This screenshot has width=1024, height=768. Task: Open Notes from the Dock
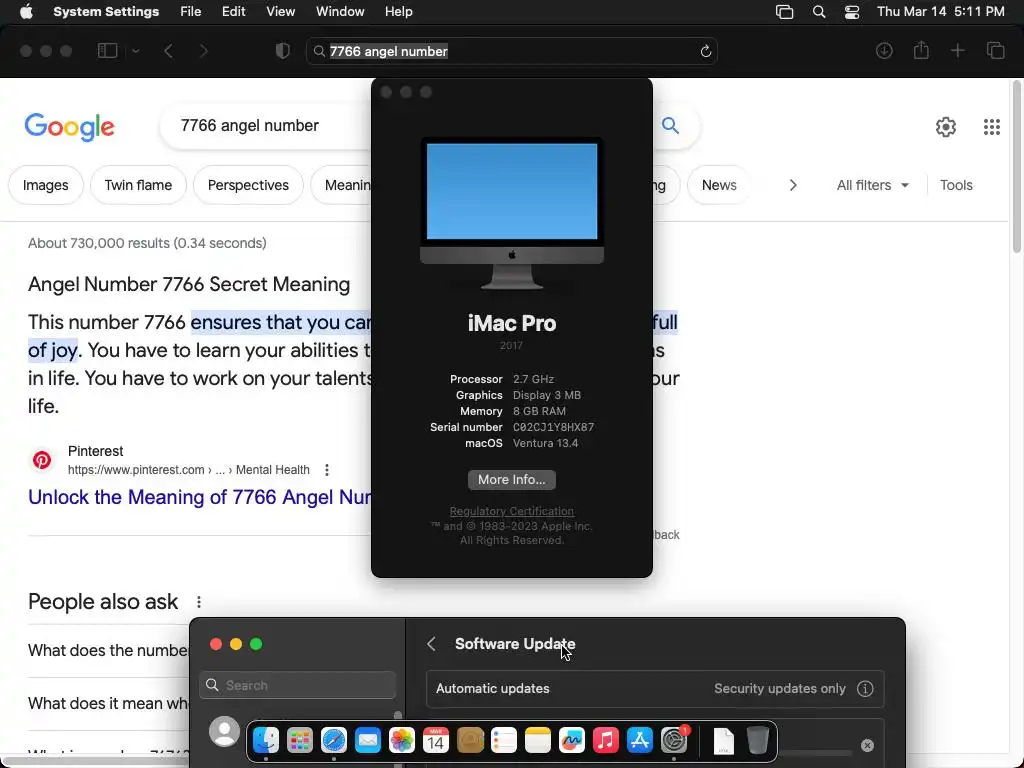click(x=537, y=741)
